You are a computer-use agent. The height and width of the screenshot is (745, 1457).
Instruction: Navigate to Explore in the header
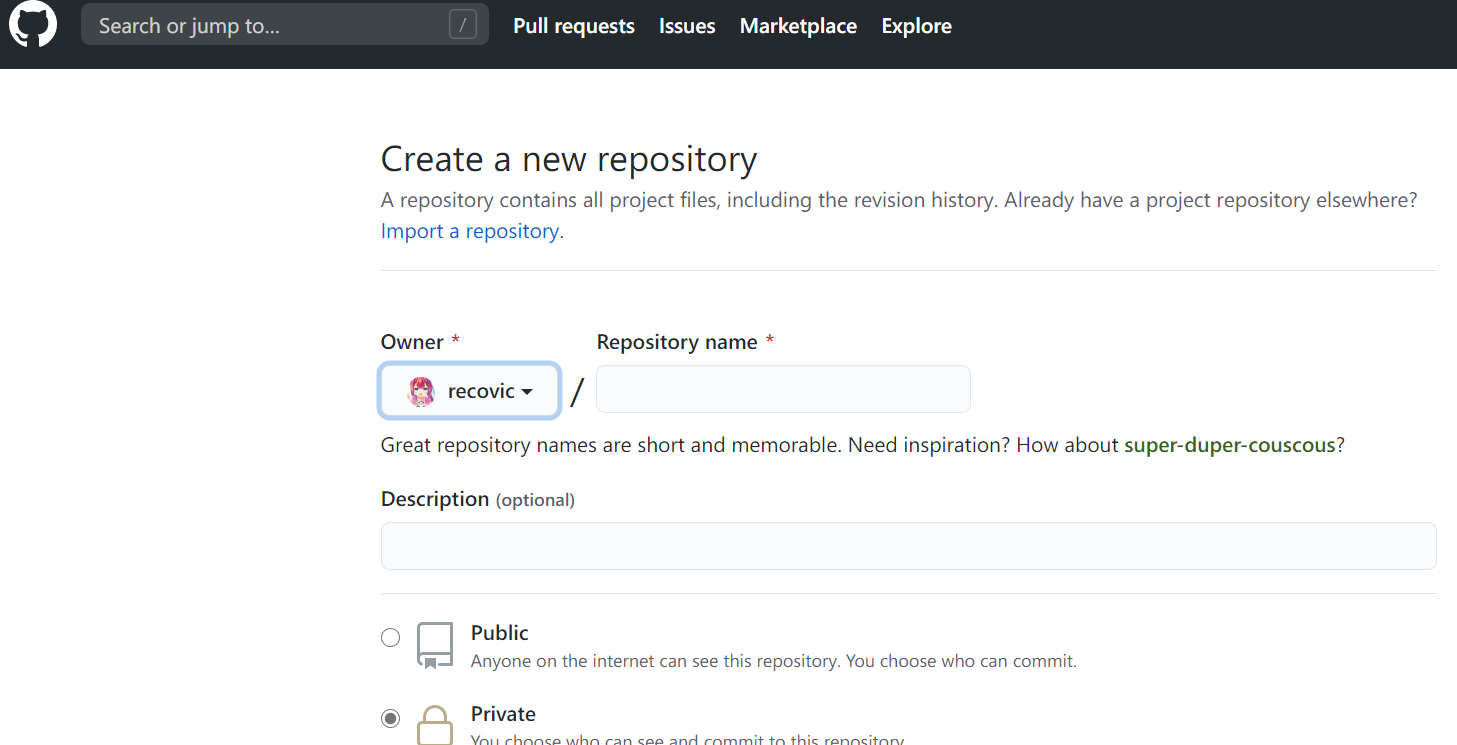click(916, 26)
